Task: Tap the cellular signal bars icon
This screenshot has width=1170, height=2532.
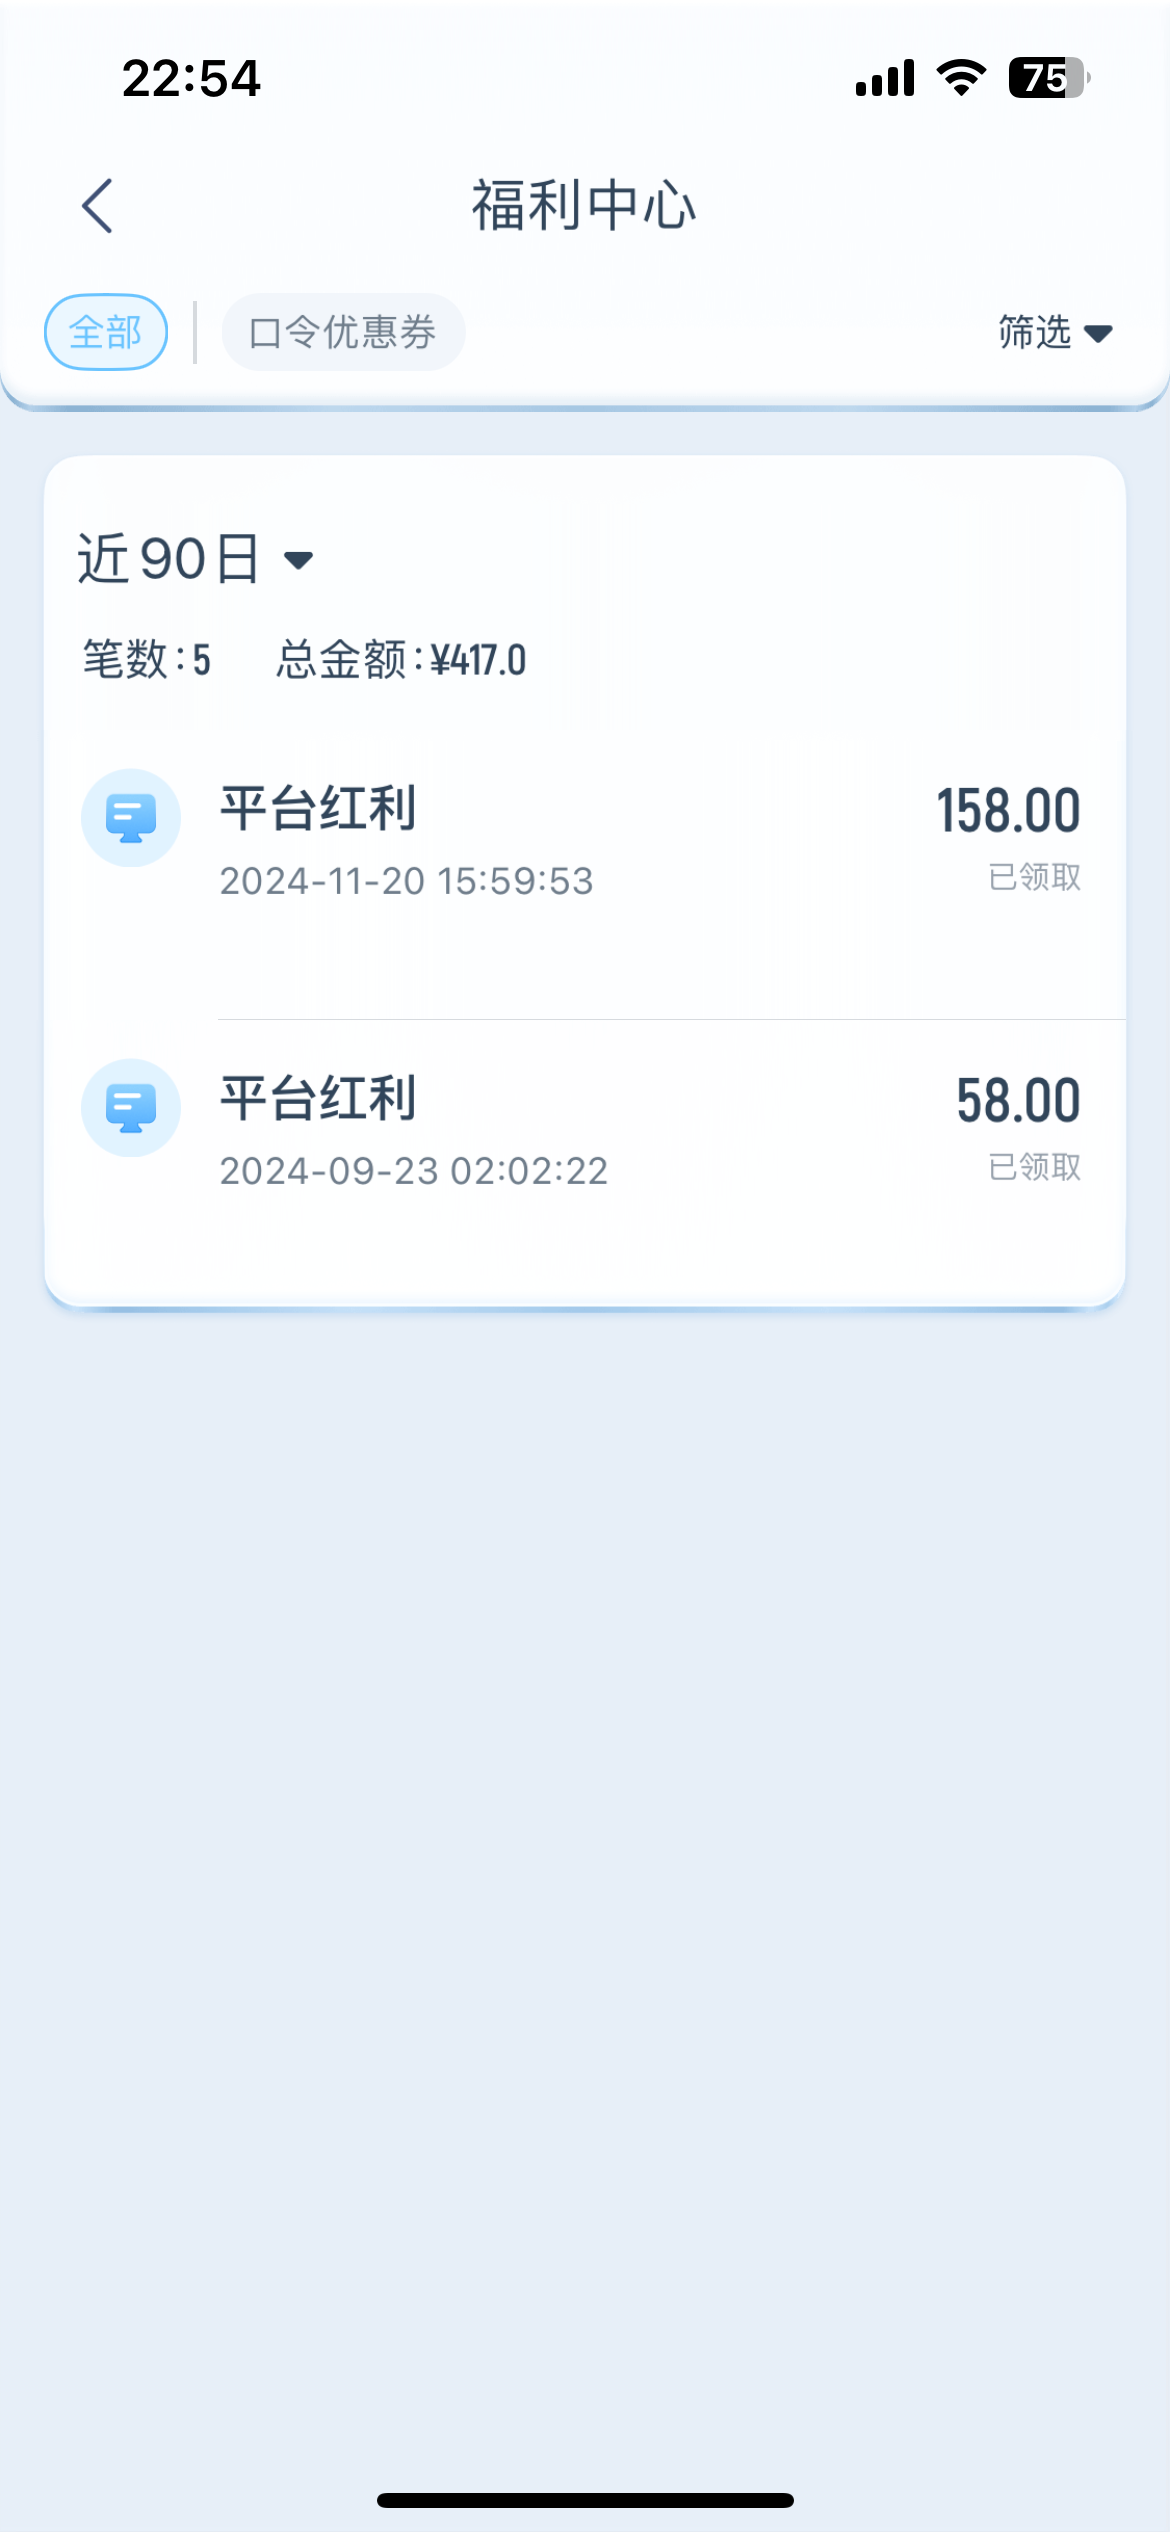Action: [885, 78]
